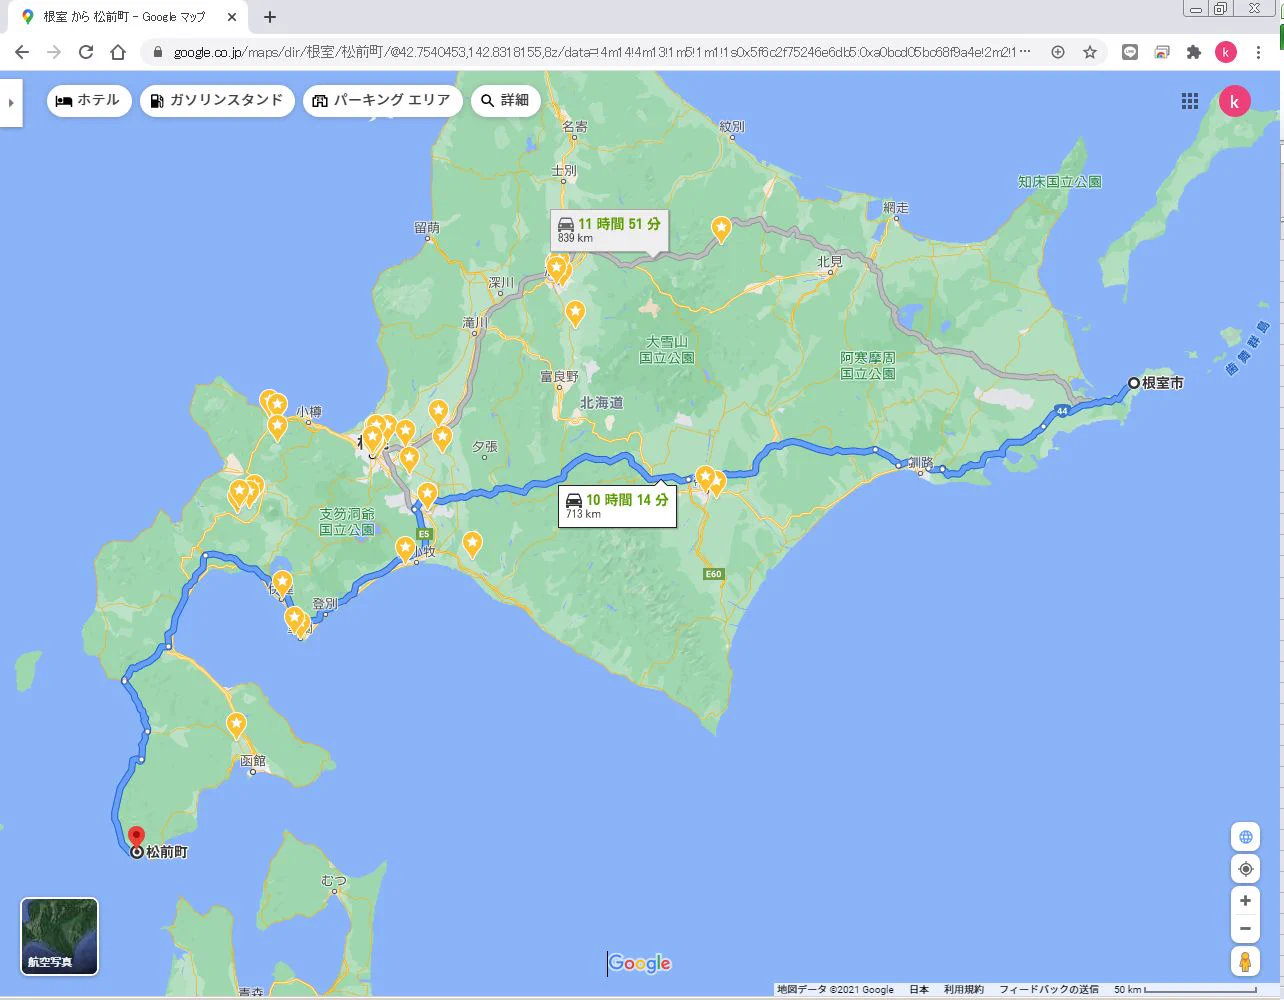Show my current location on the map
The height and width of the screenshot is (1000, 1284).
tap(1245, 869)
